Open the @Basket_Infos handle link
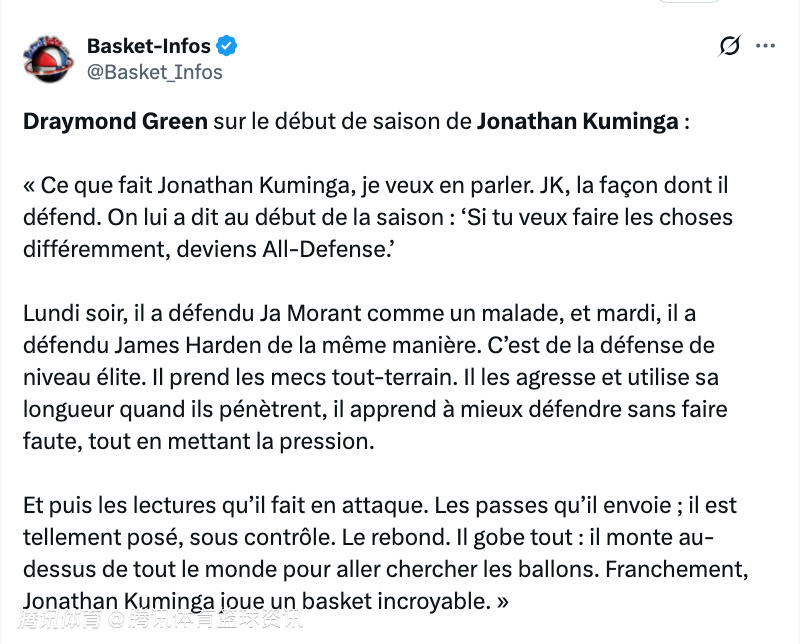The width and height of the screenshot is (802, 644). (155, 72)
